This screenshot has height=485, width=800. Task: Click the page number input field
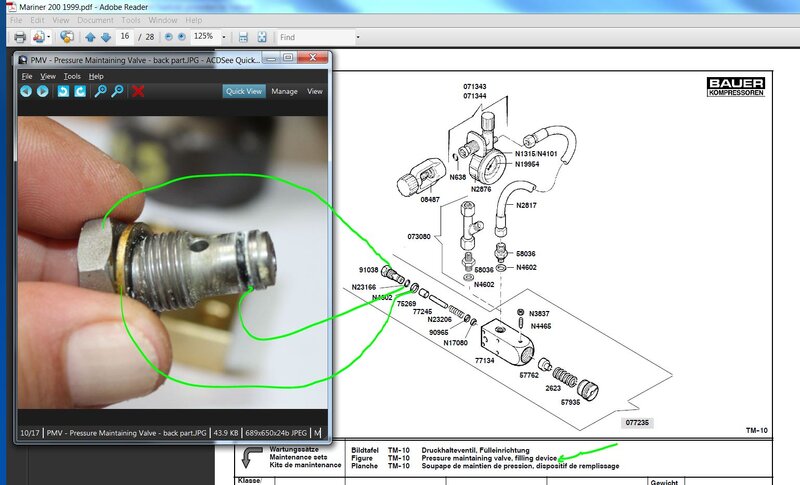(x=125, y=37)
